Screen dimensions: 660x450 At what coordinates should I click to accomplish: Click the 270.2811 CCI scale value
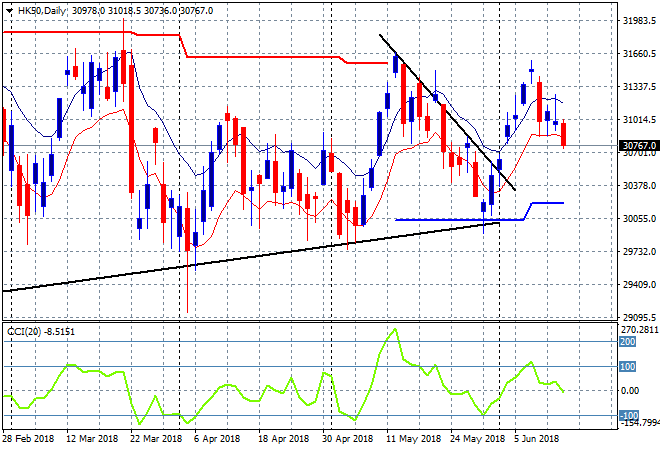(640, 330)
